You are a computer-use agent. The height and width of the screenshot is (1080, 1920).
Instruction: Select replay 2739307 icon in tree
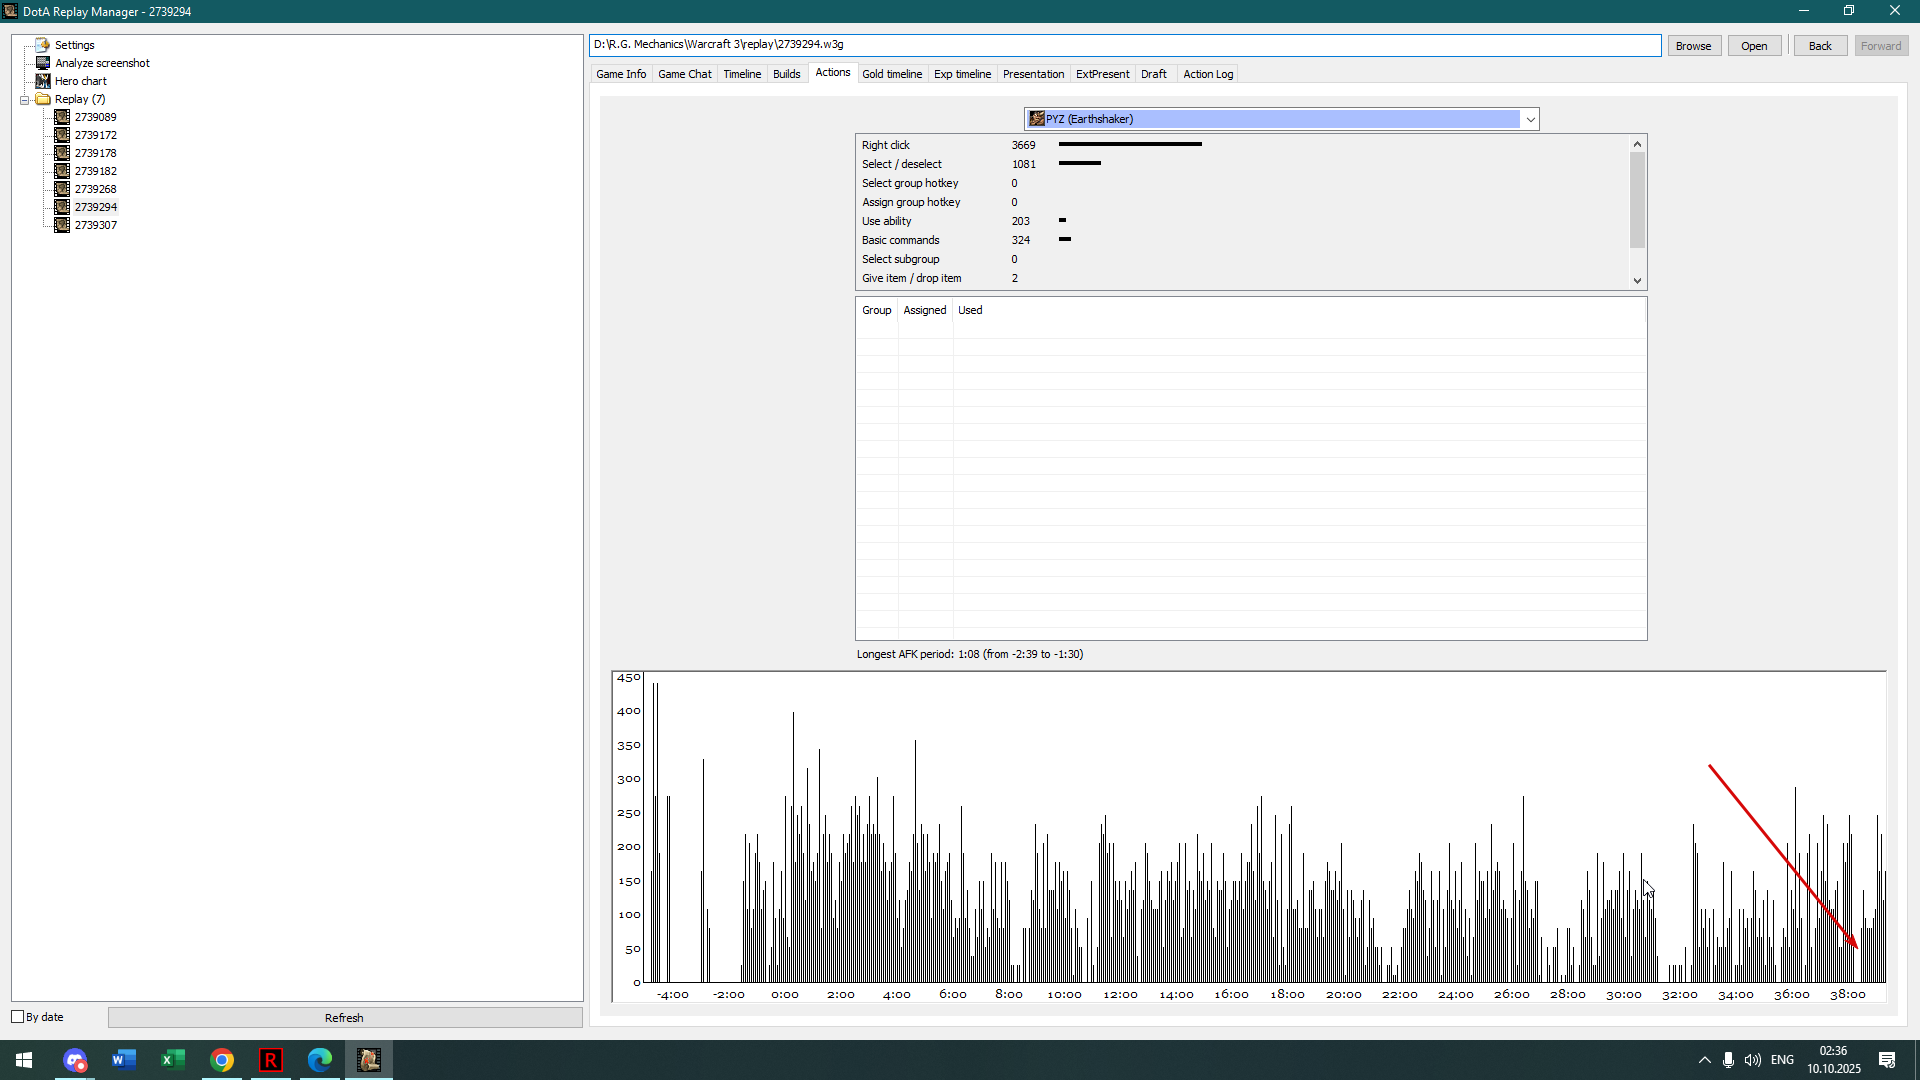[x=62, y=225]
